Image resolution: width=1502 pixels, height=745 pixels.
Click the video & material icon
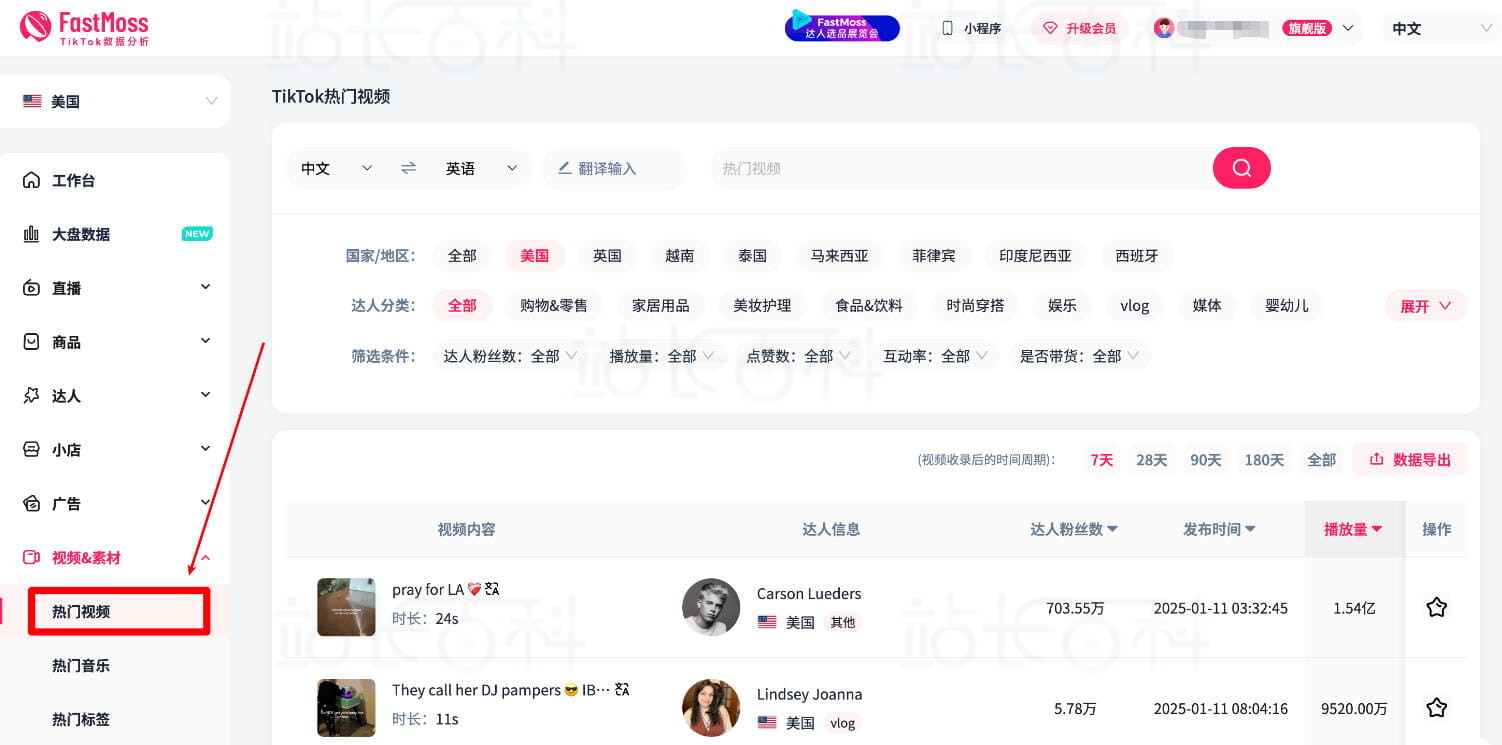tap(31, 558)
